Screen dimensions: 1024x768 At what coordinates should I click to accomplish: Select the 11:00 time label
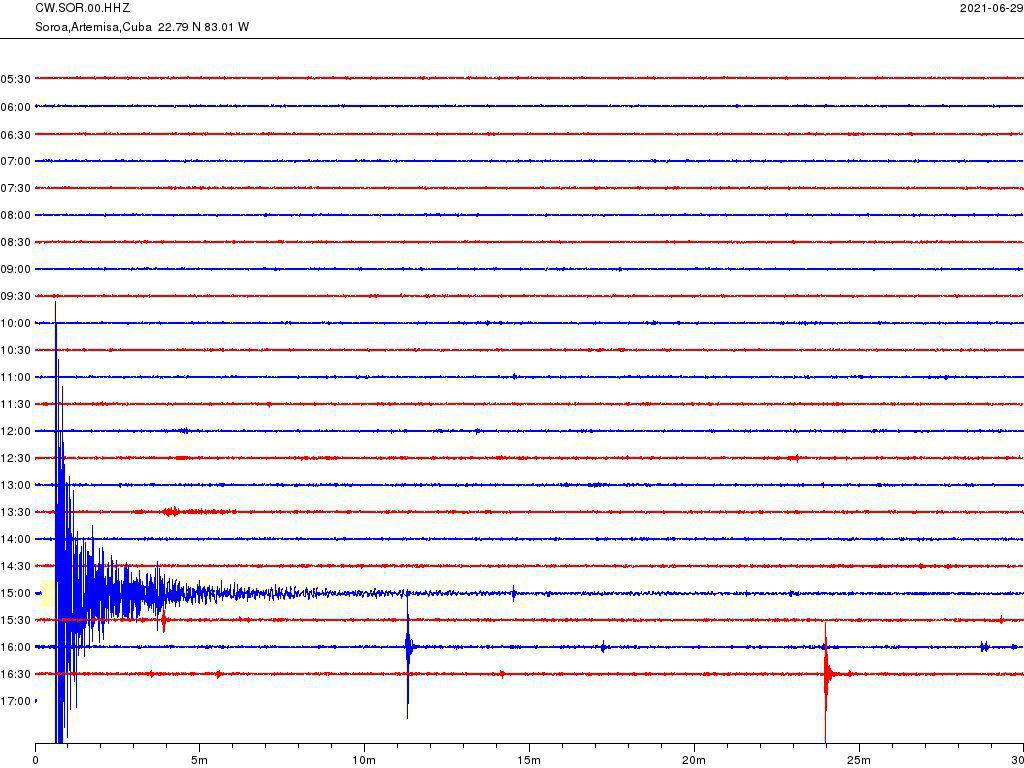tap(16, 377)
